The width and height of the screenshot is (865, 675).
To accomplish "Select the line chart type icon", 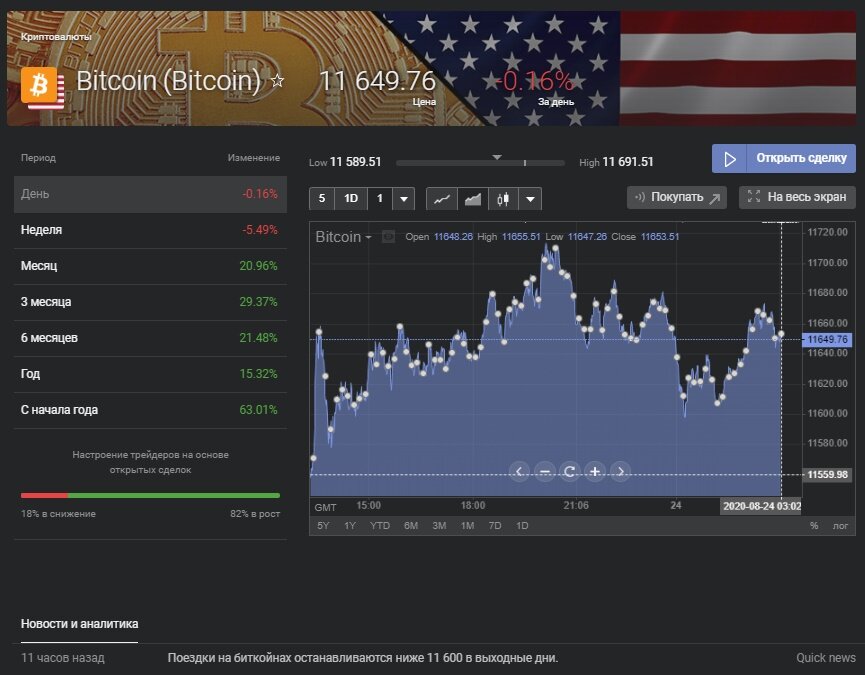I will point(442,199).
